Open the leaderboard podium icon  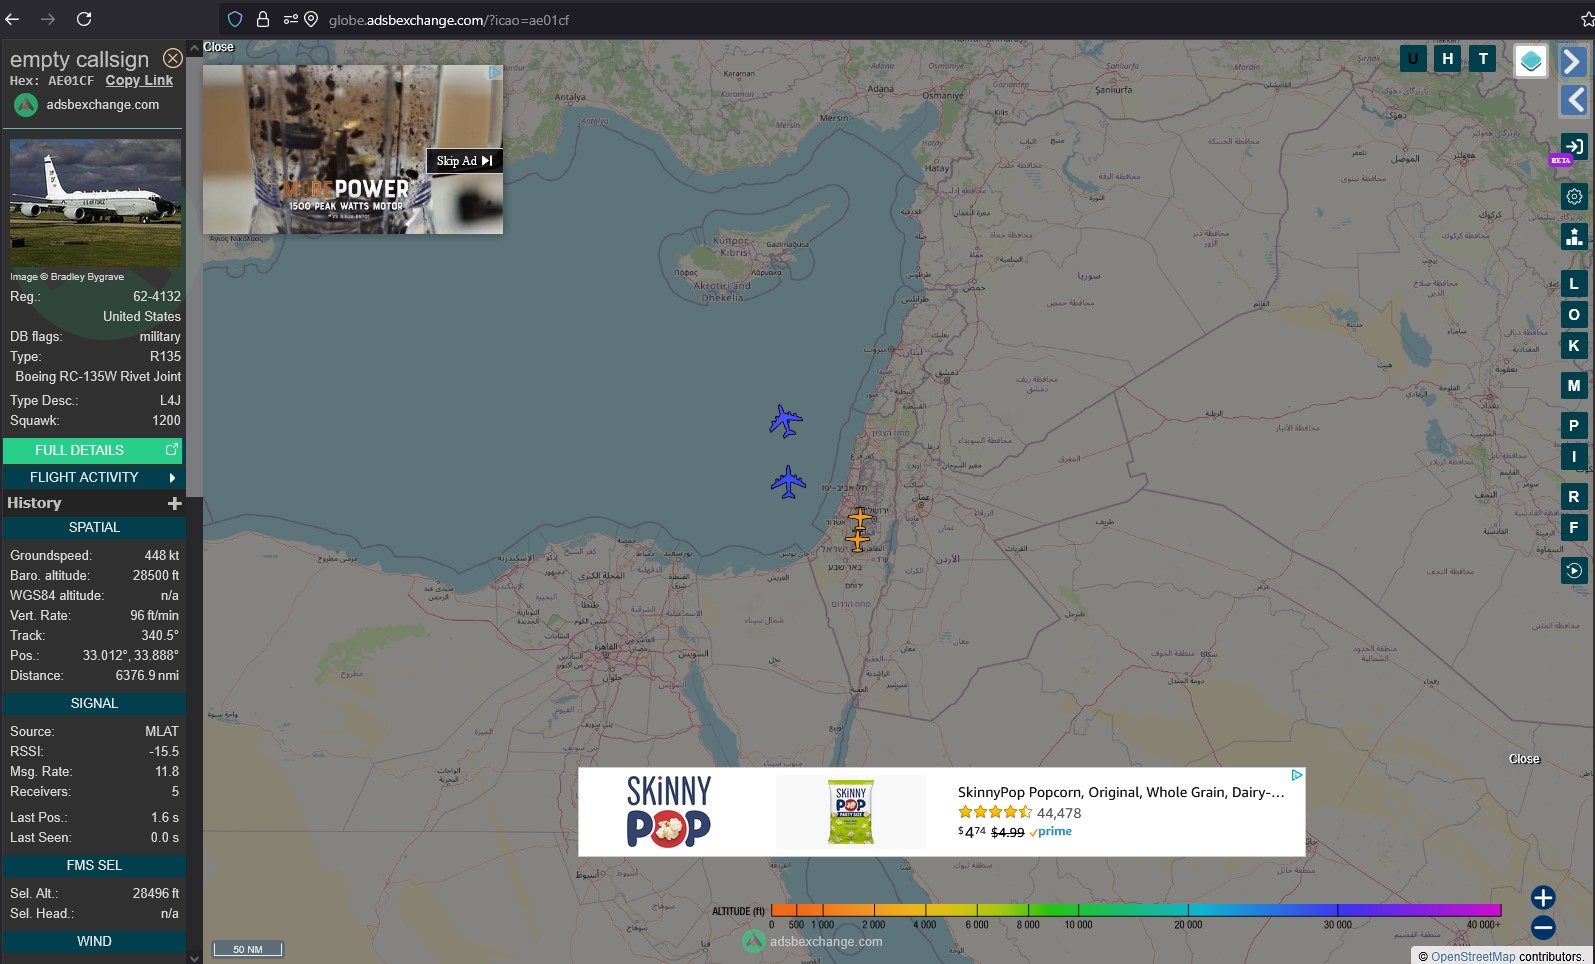click(1574, 236)
